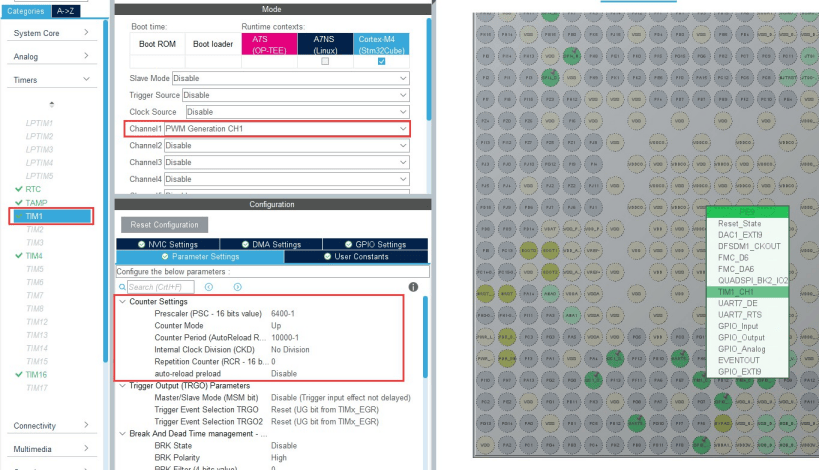The height and width of the screenshot is (470, 820).
Task: Select RTC in the timers list
Action: pyautogui.click(x=33, y=189)
